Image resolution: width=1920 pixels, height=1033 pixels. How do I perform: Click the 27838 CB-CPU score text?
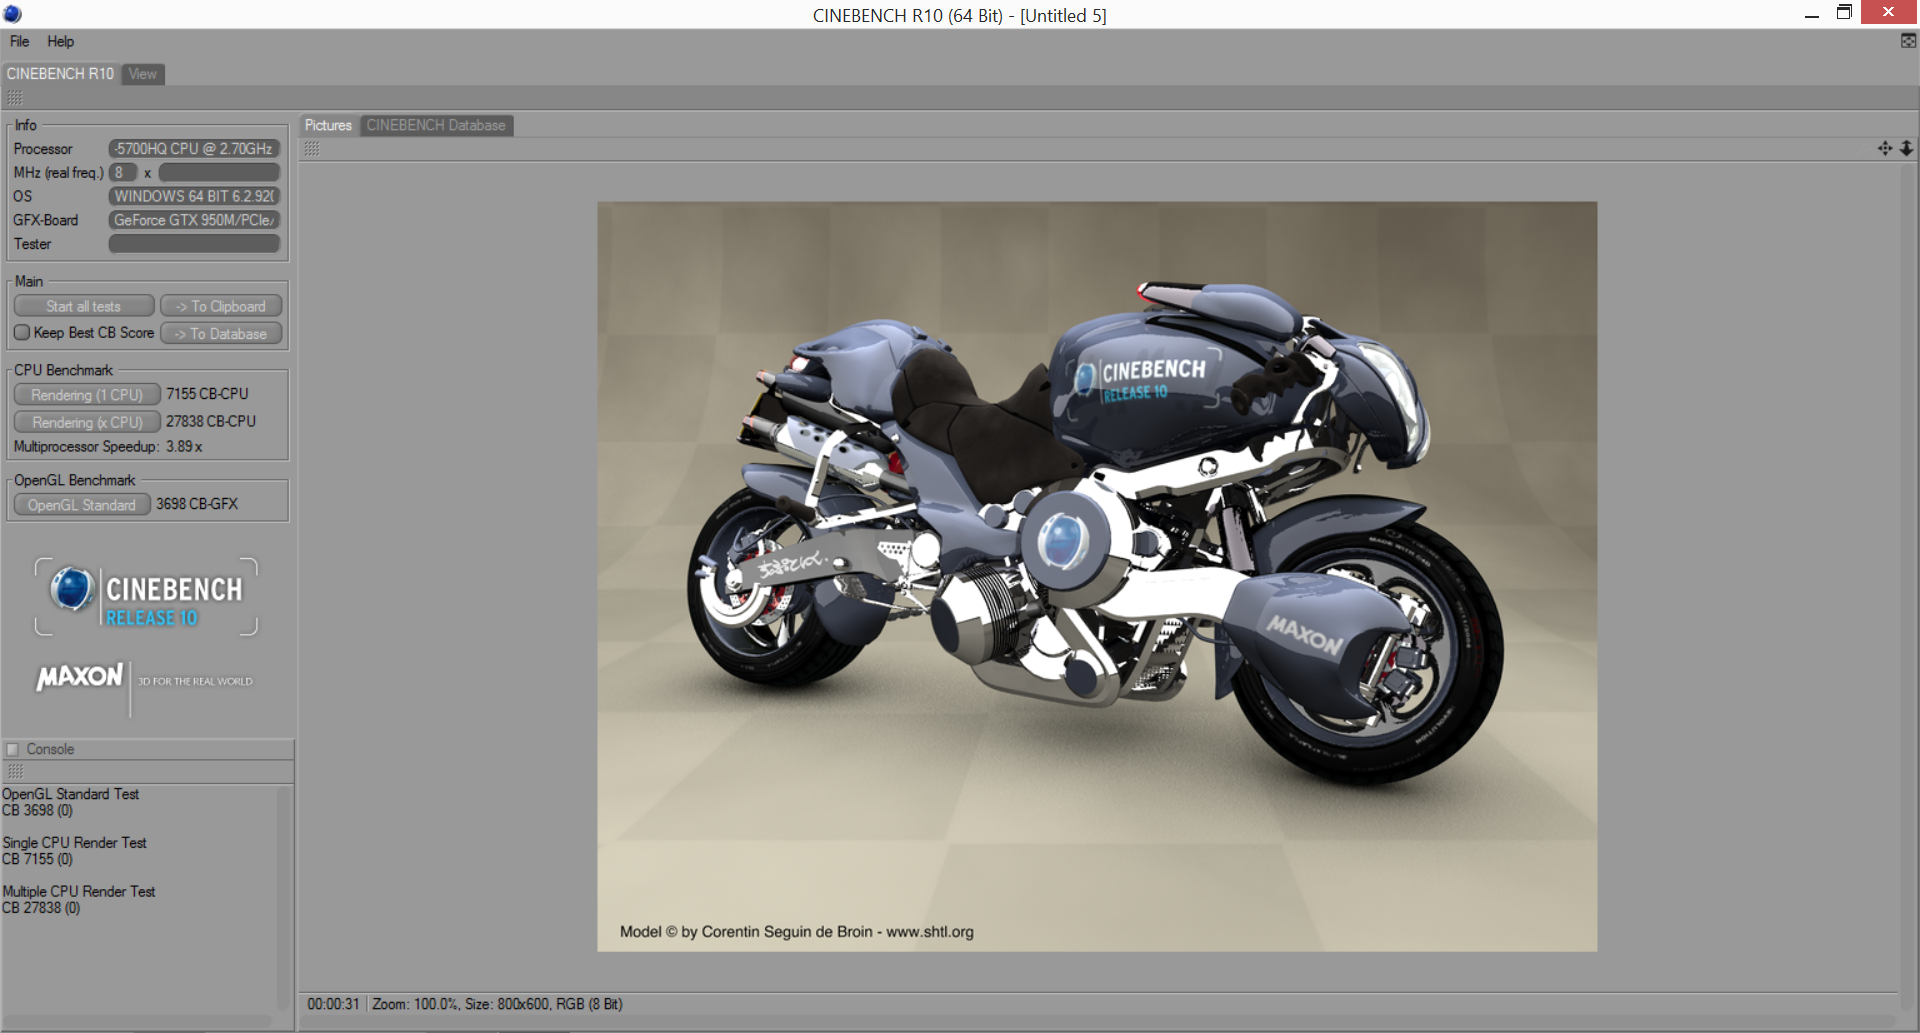[x=211, y=422]
